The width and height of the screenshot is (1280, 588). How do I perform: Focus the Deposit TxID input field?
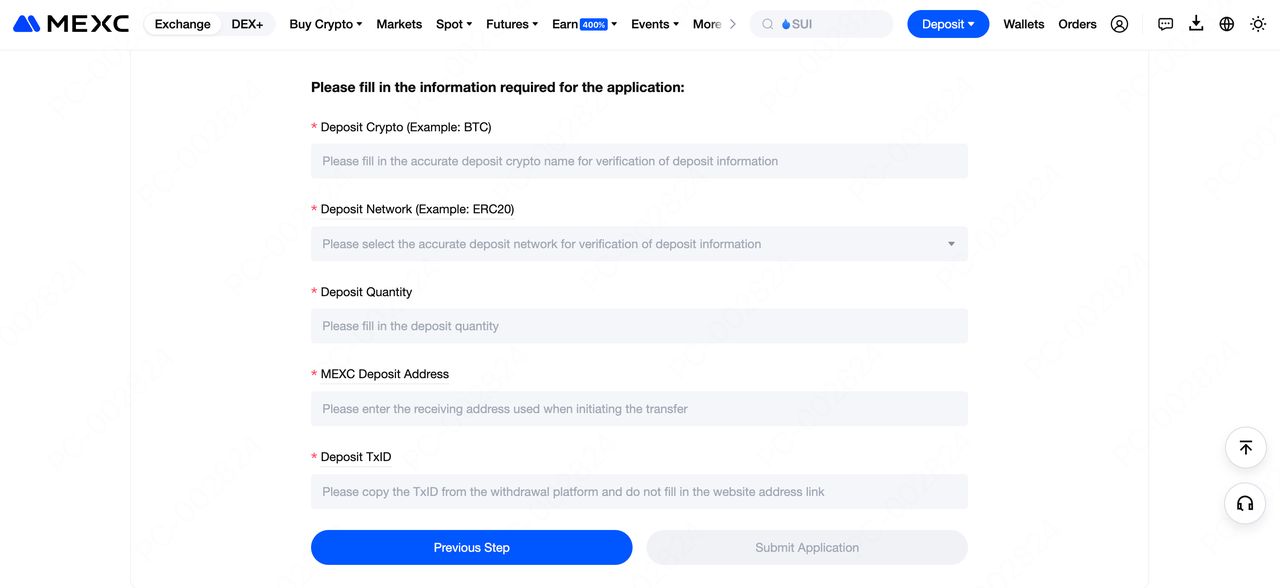coord(639,491)
